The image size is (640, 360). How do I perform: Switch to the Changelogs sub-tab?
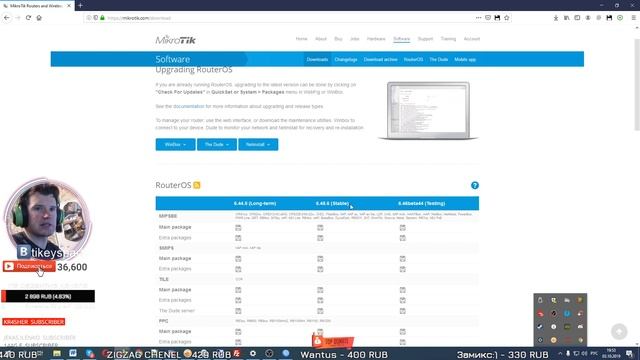coord(346,60)
